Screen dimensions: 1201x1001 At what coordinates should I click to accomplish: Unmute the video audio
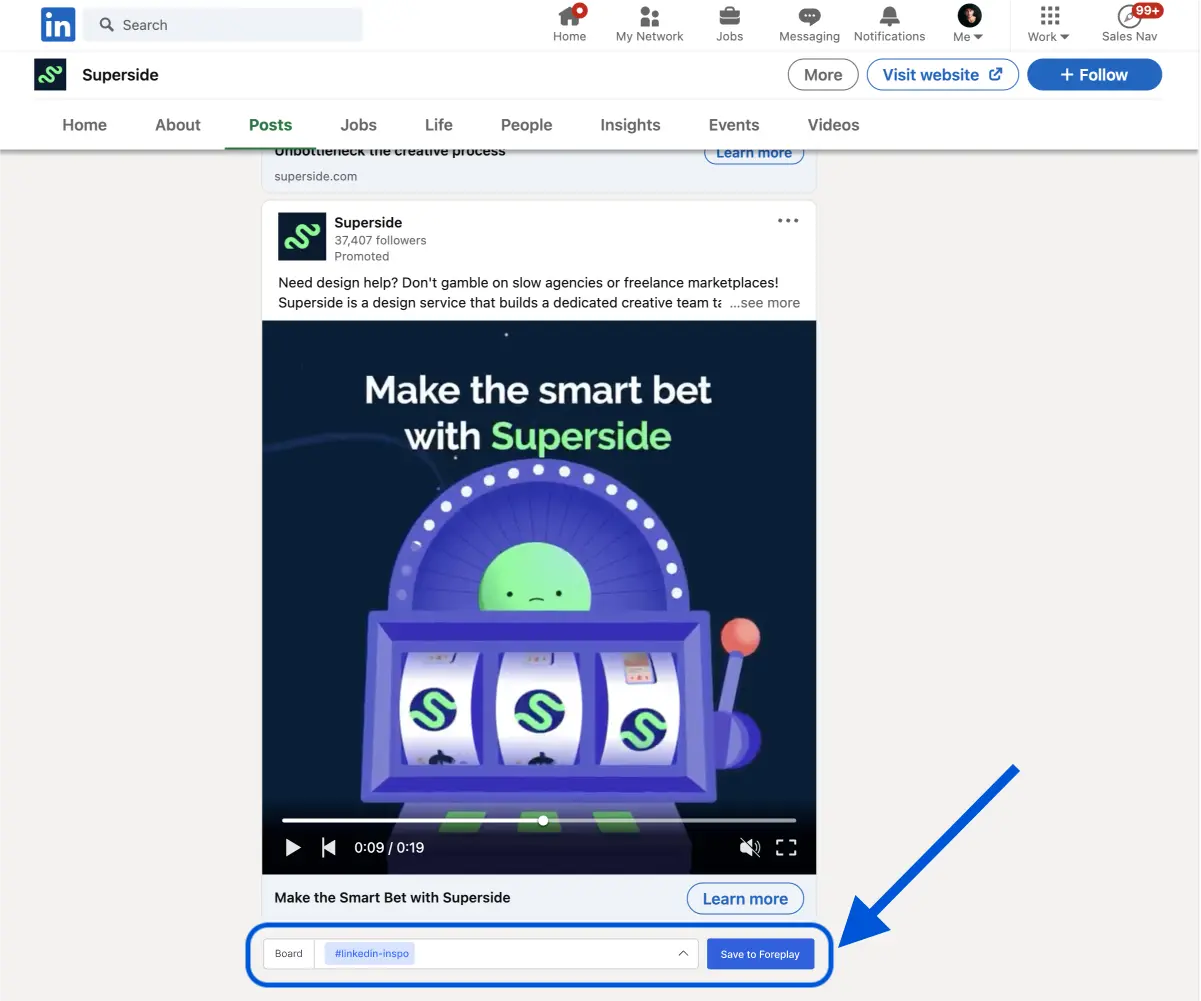749,848
